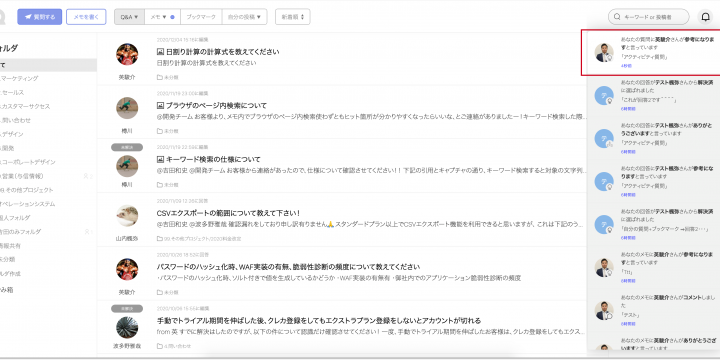Open the これが回答2です notification

coord(653,95)
